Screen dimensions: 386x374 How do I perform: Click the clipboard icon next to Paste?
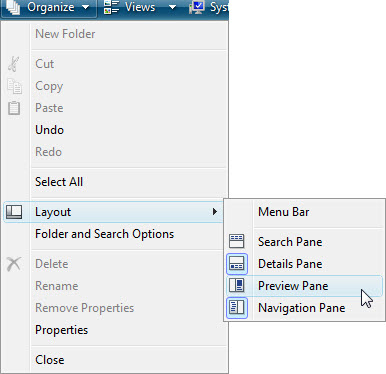pos(14,108)
